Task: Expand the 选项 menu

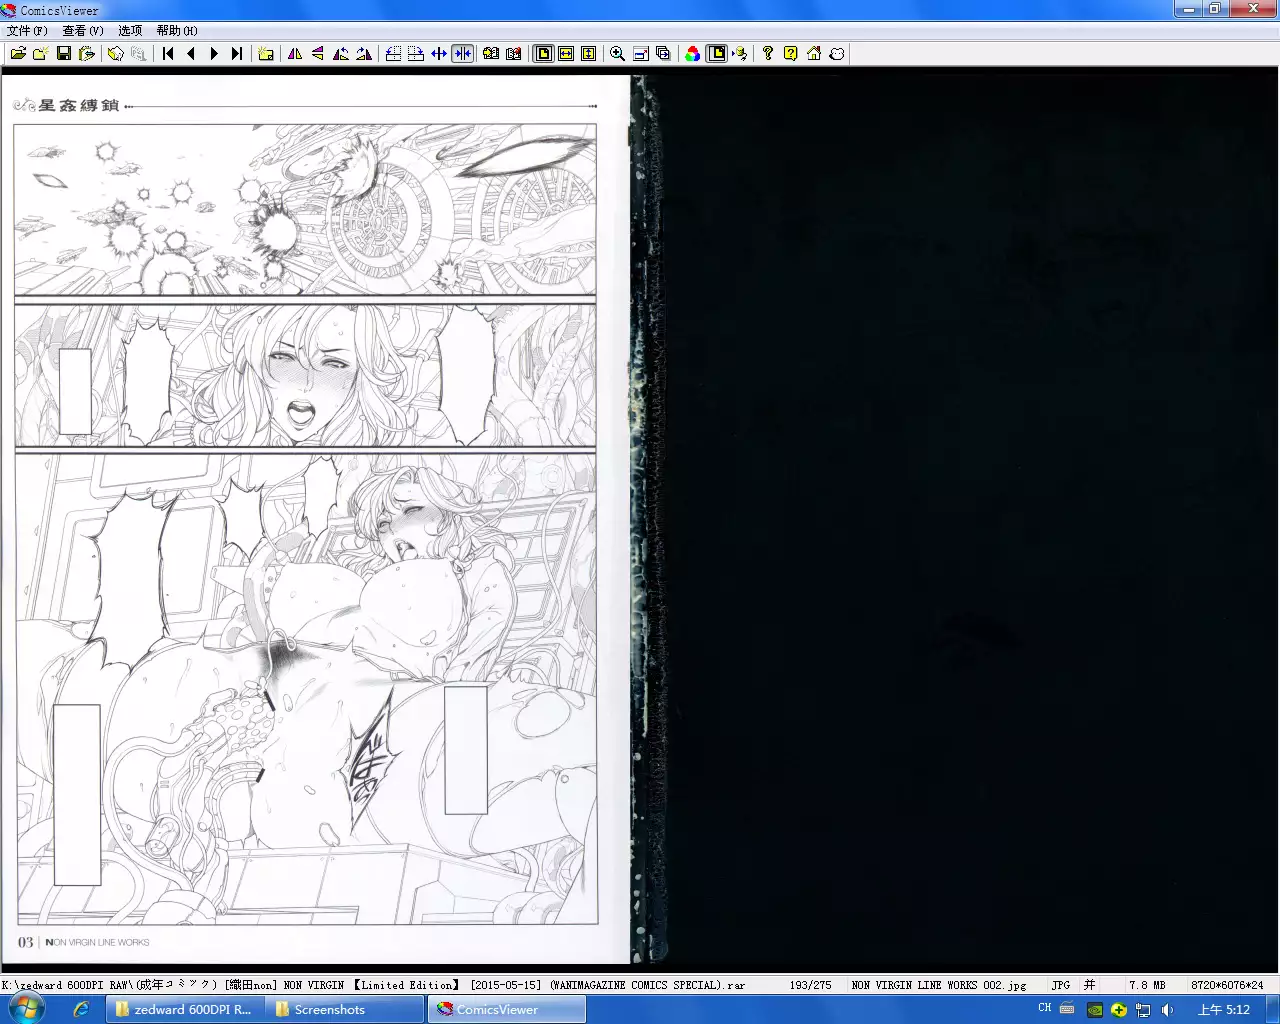Action: click(x=130, y=31)
